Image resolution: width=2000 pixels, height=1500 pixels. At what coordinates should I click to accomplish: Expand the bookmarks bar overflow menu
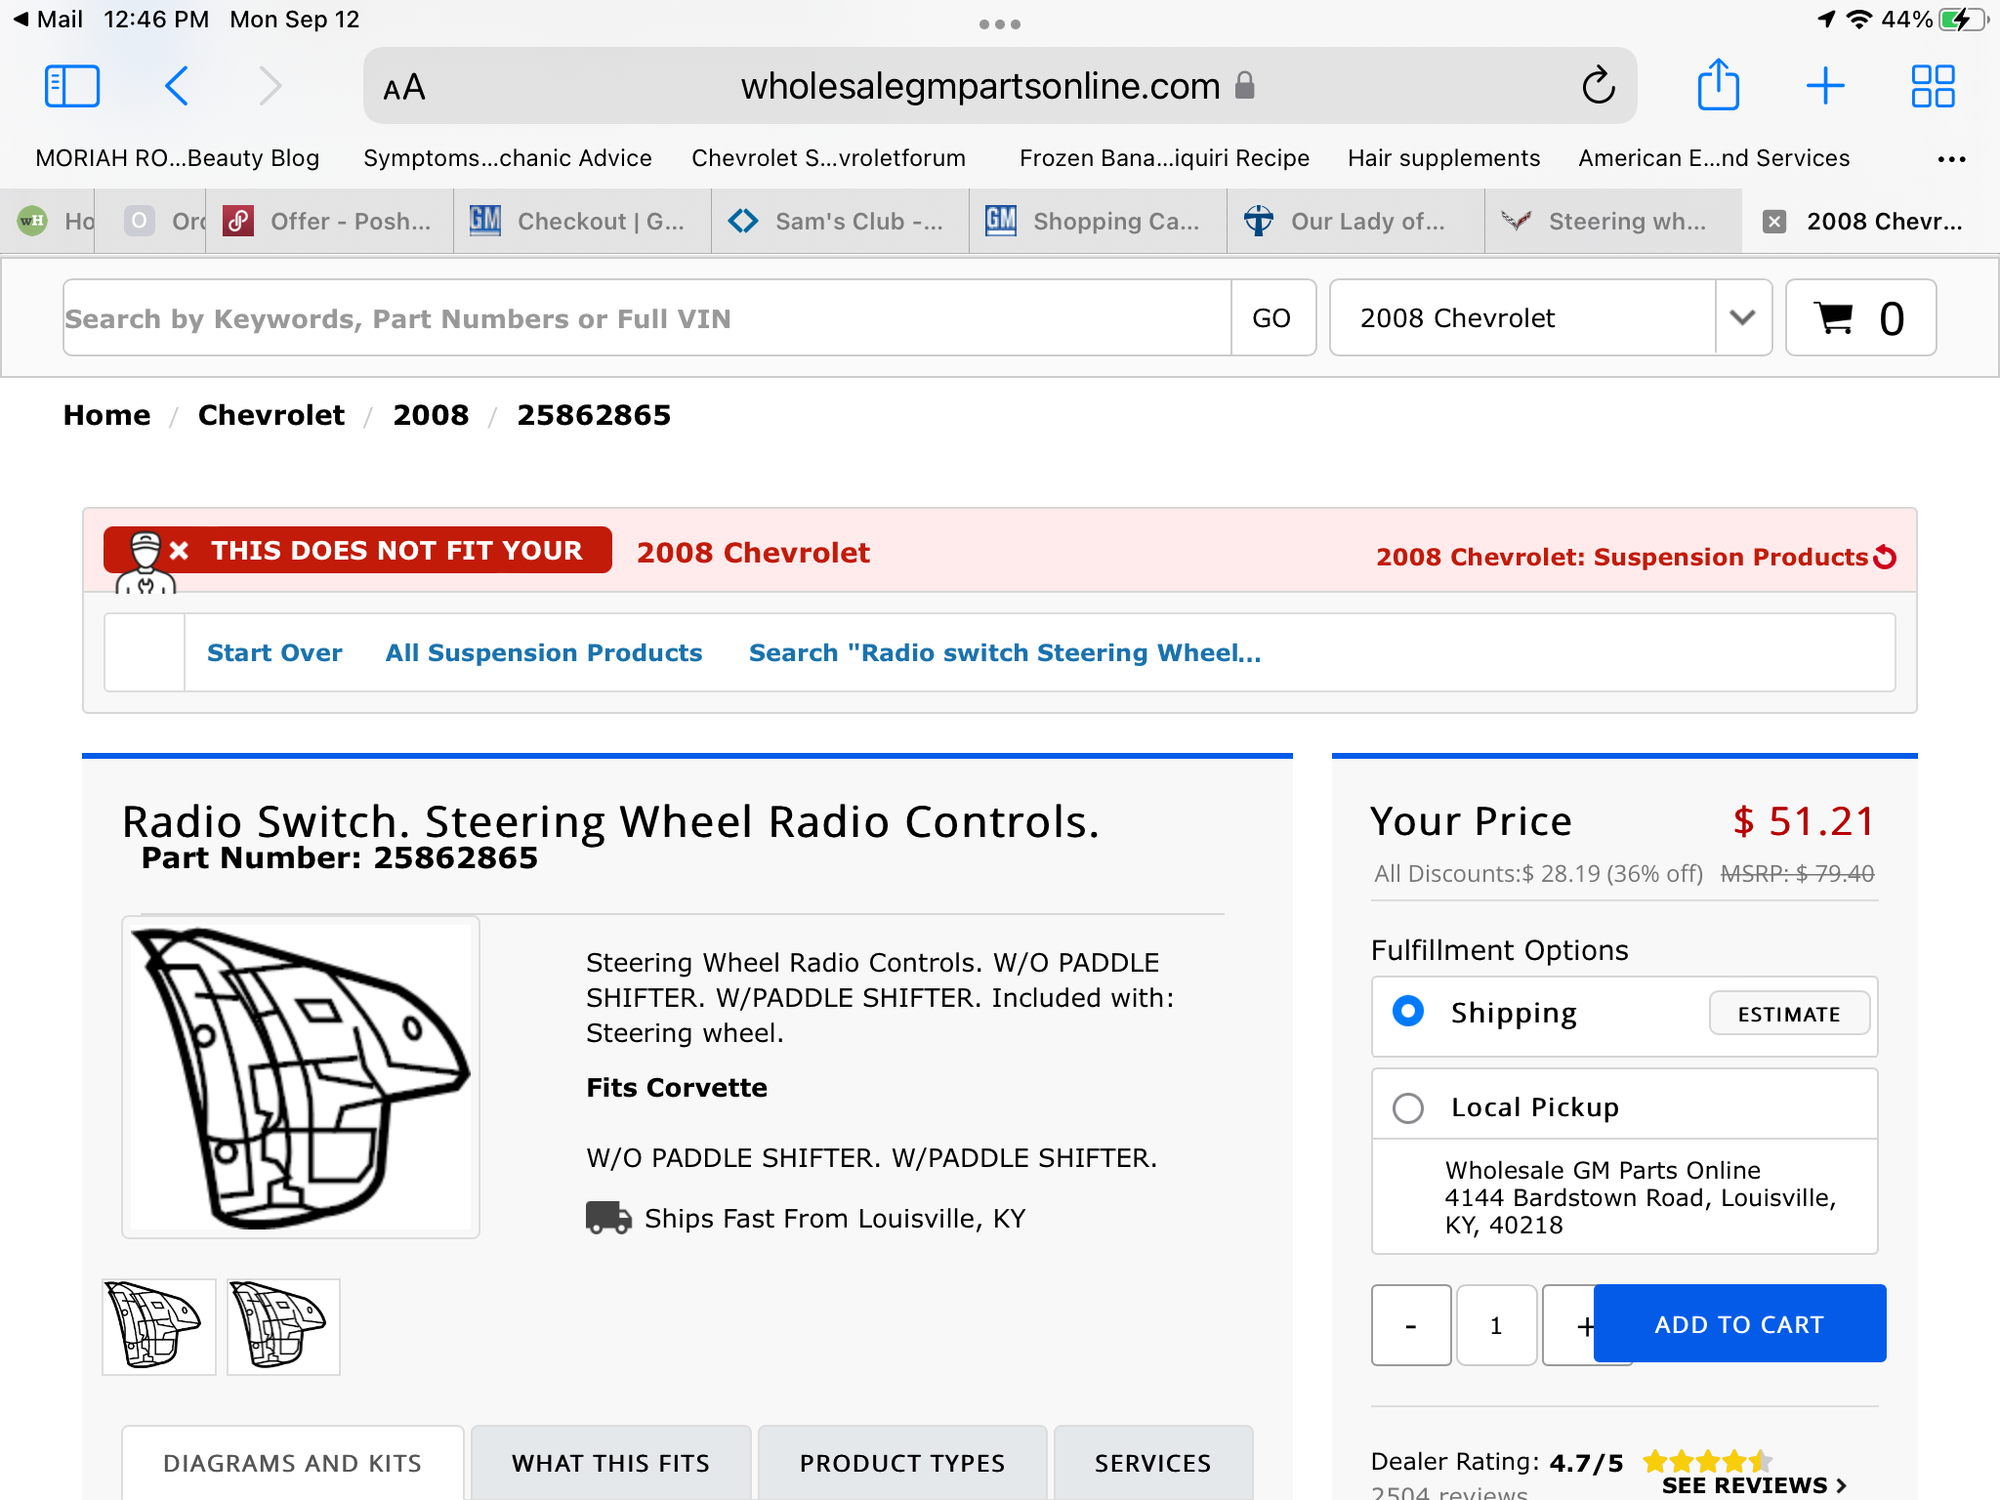click(x=1950, y=159)
